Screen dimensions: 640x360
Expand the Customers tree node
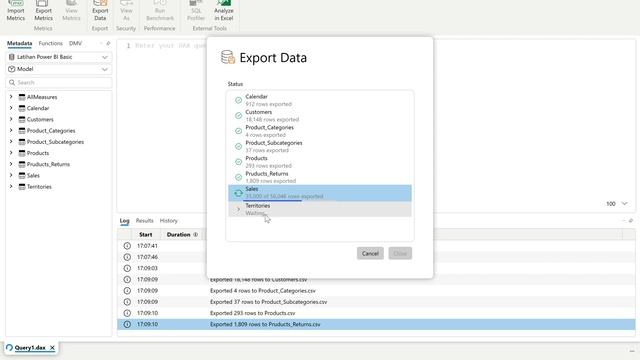pos(11,120)
